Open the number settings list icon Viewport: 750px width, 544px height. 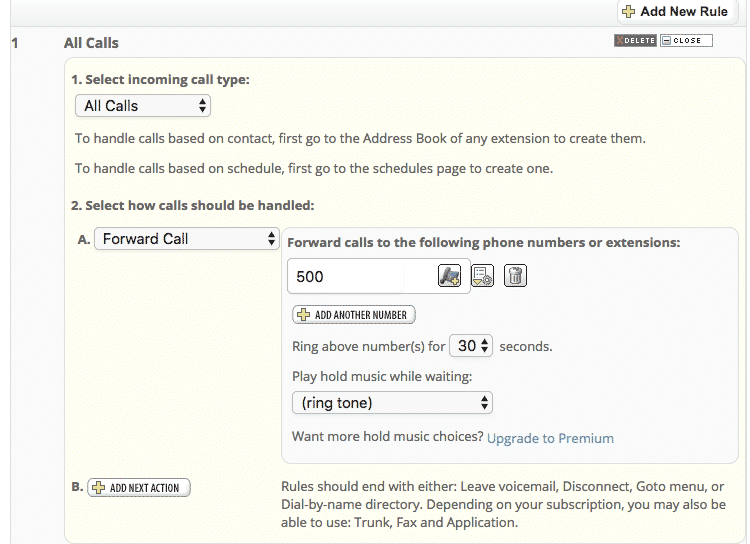pyautogui.click(x=483, y=276)
